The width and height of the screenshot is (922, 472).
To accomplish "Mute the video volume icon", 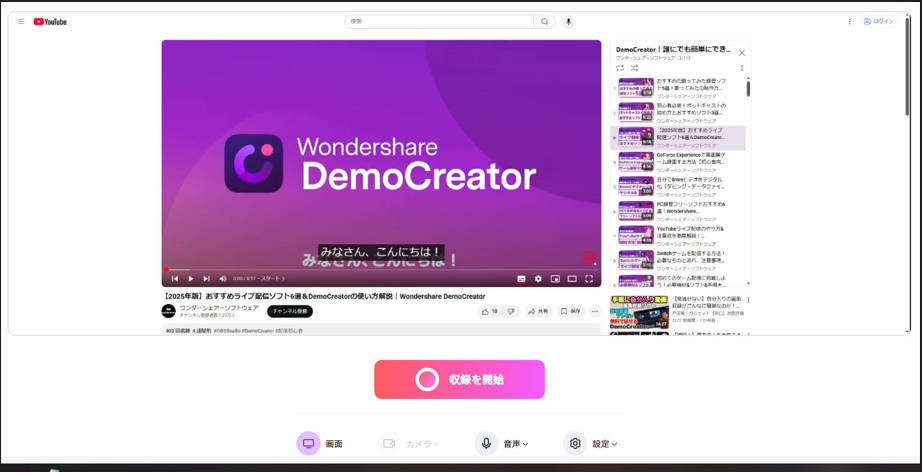I will pos(223,279).
